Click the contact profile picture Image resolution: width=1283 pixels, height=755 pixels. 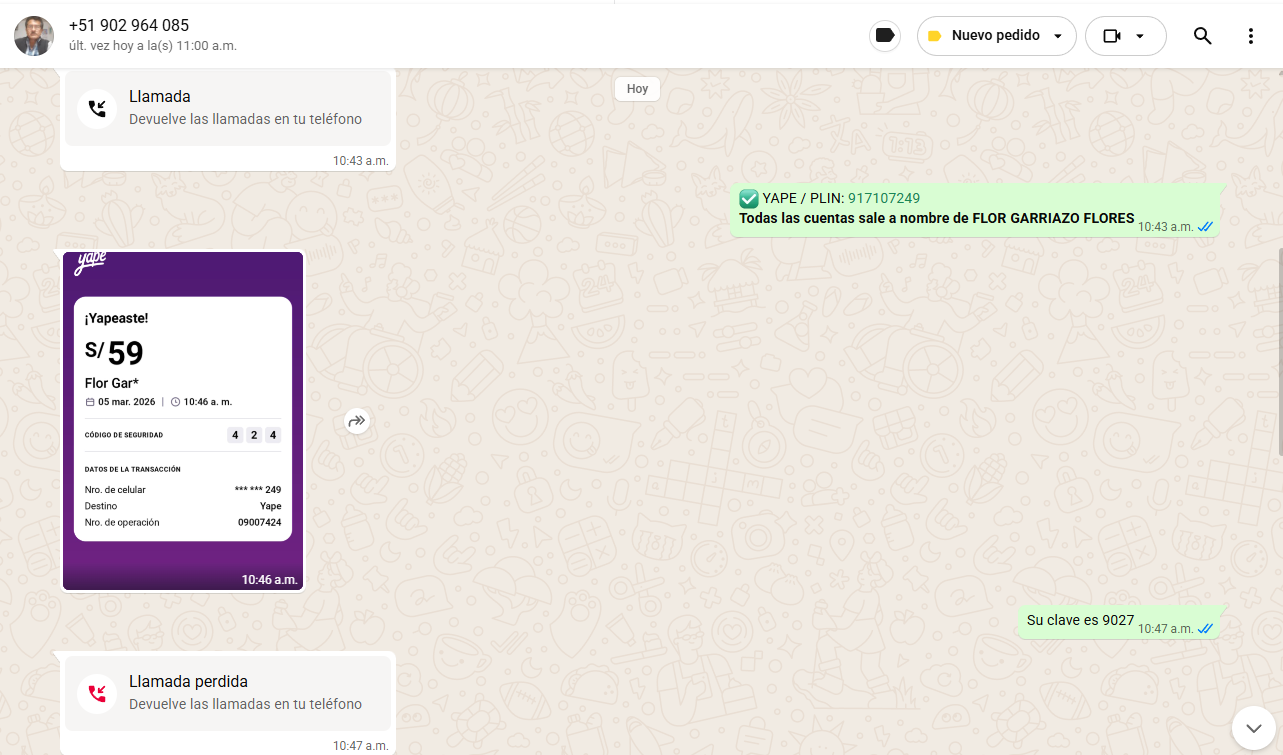click(x=34, y=36)
